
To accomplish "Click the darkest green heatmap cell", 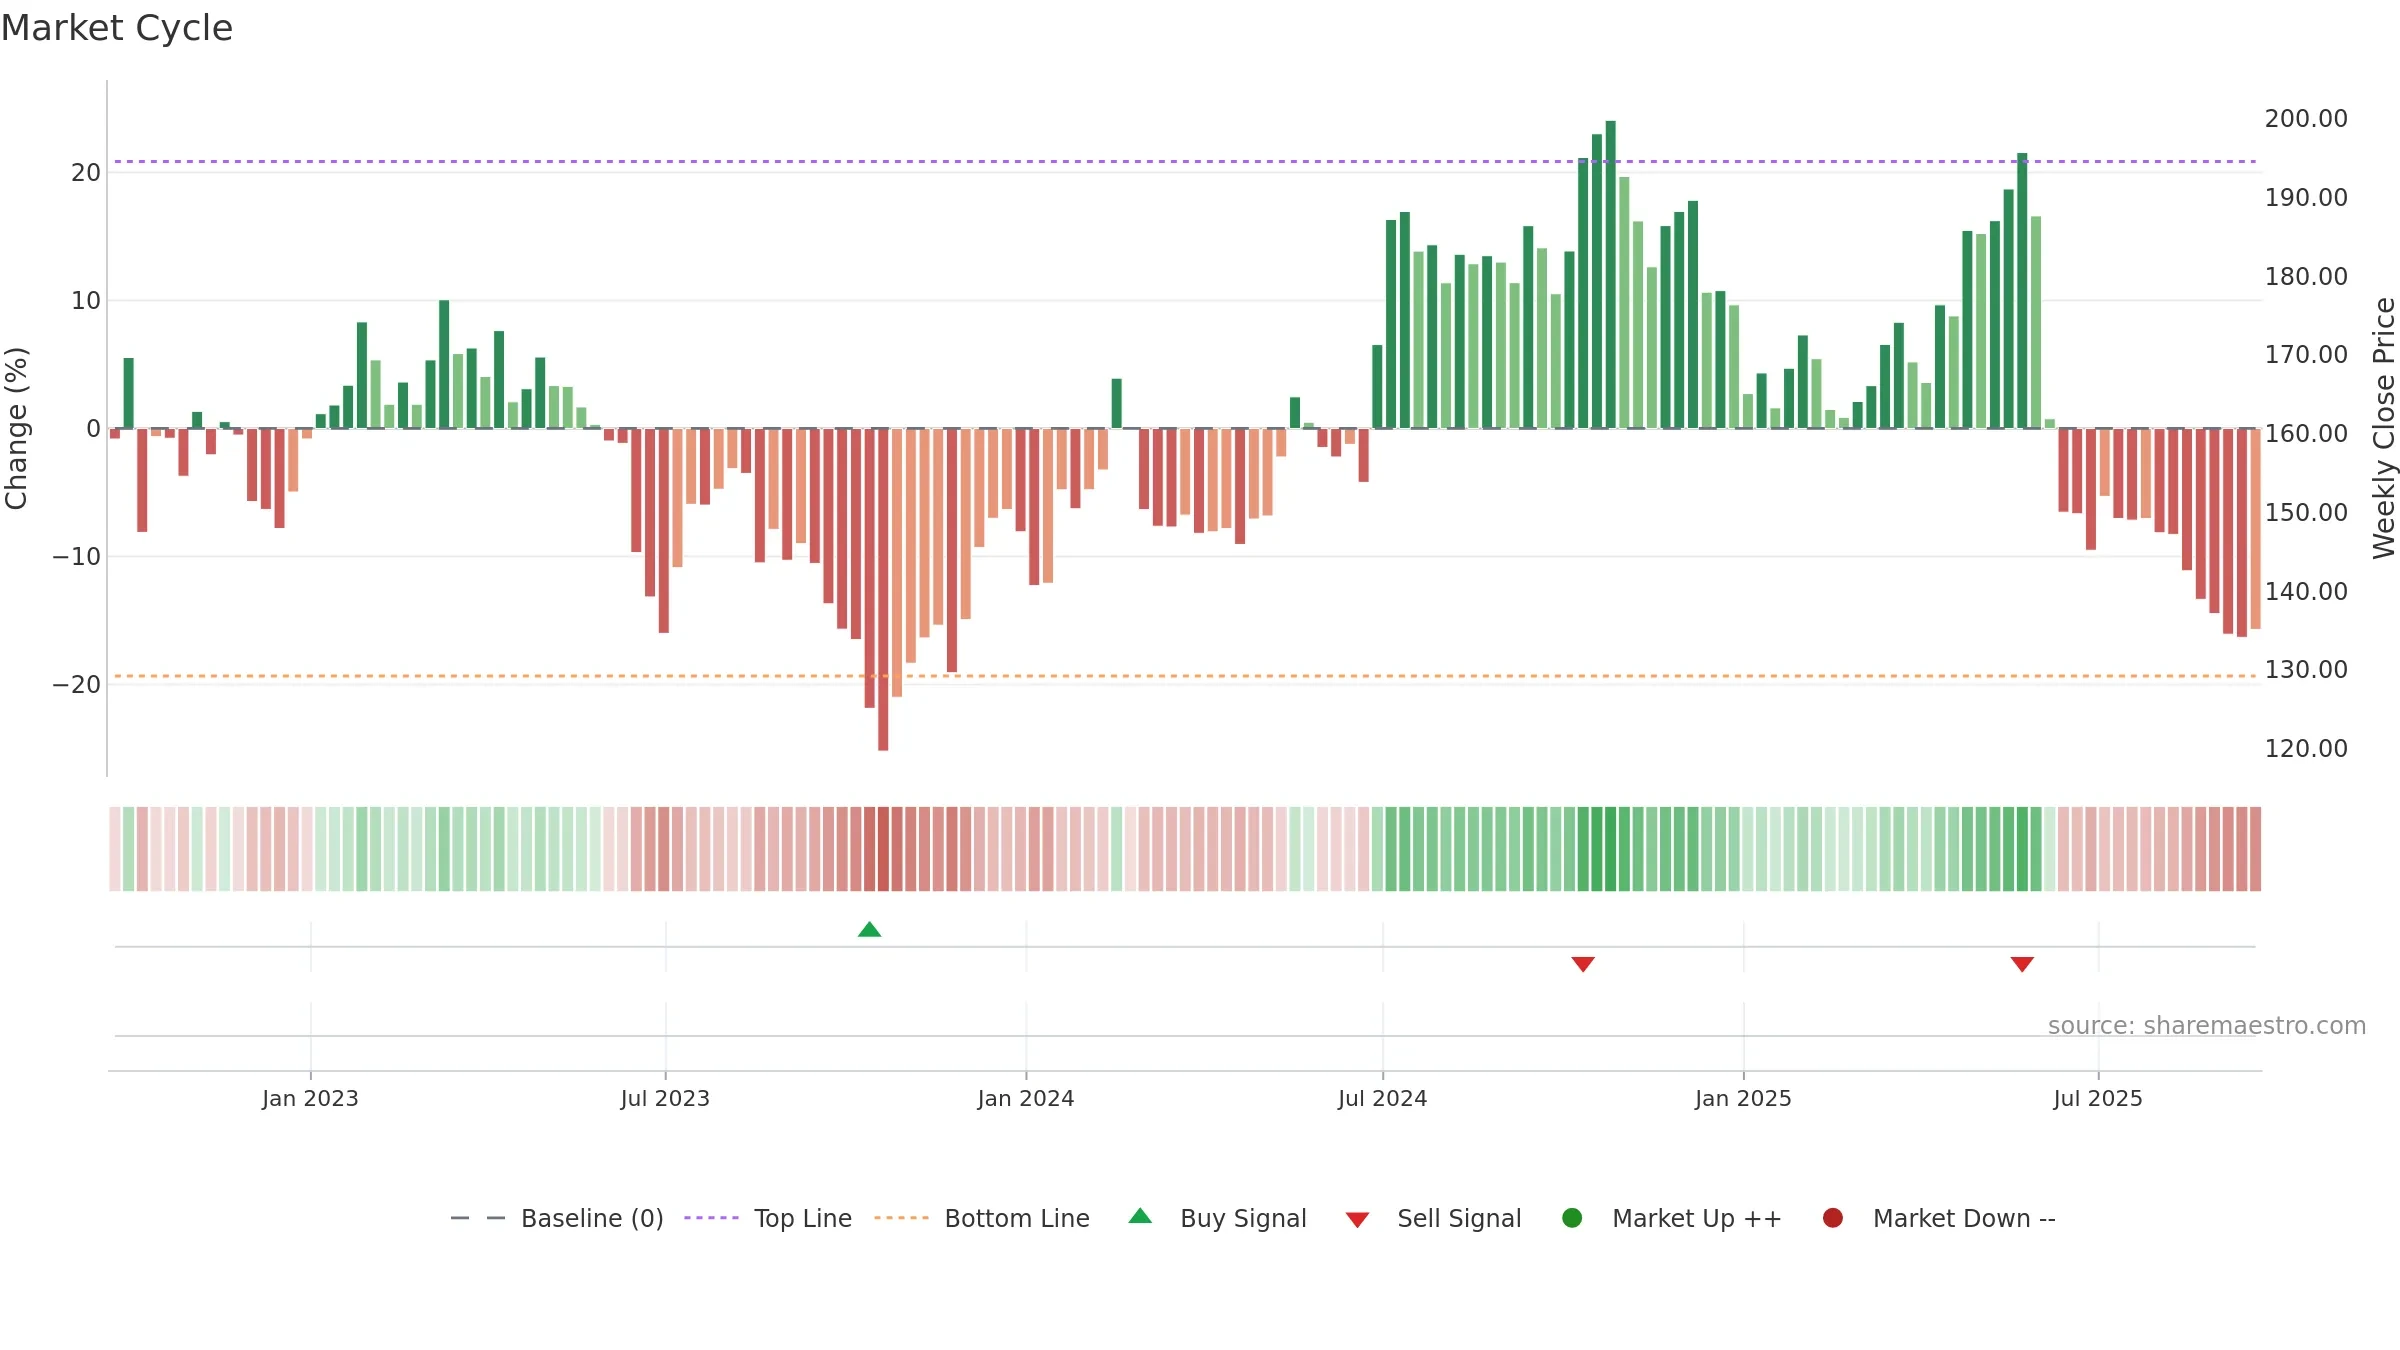I will pyautogui.click(x=1610, y=849).
